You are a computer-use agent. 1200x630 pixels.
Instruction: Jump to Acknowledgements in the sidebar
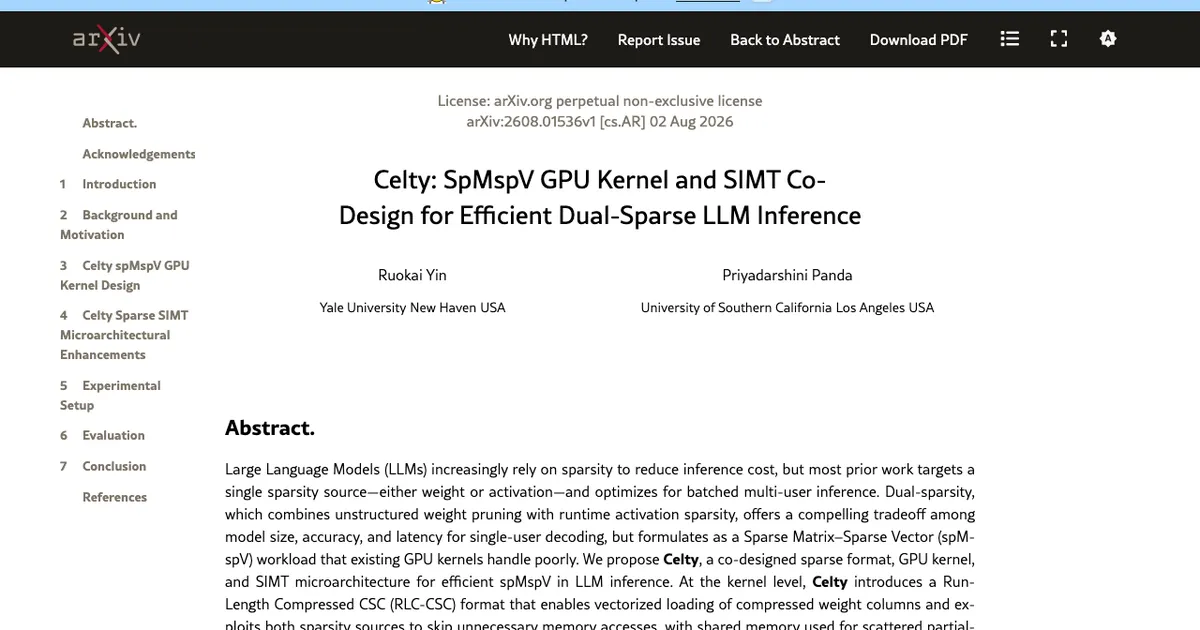139,154
